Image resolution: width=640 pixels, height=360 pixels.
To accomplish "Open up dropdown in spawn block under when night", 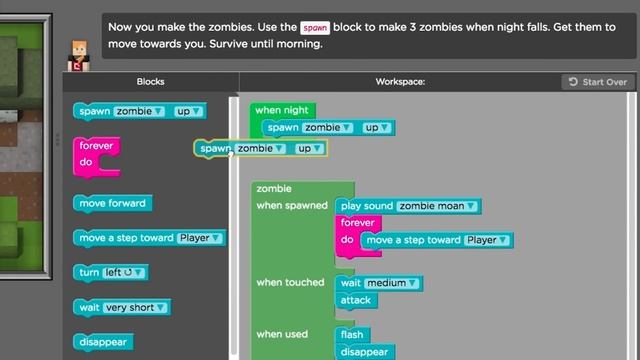I will pos(377,128).
